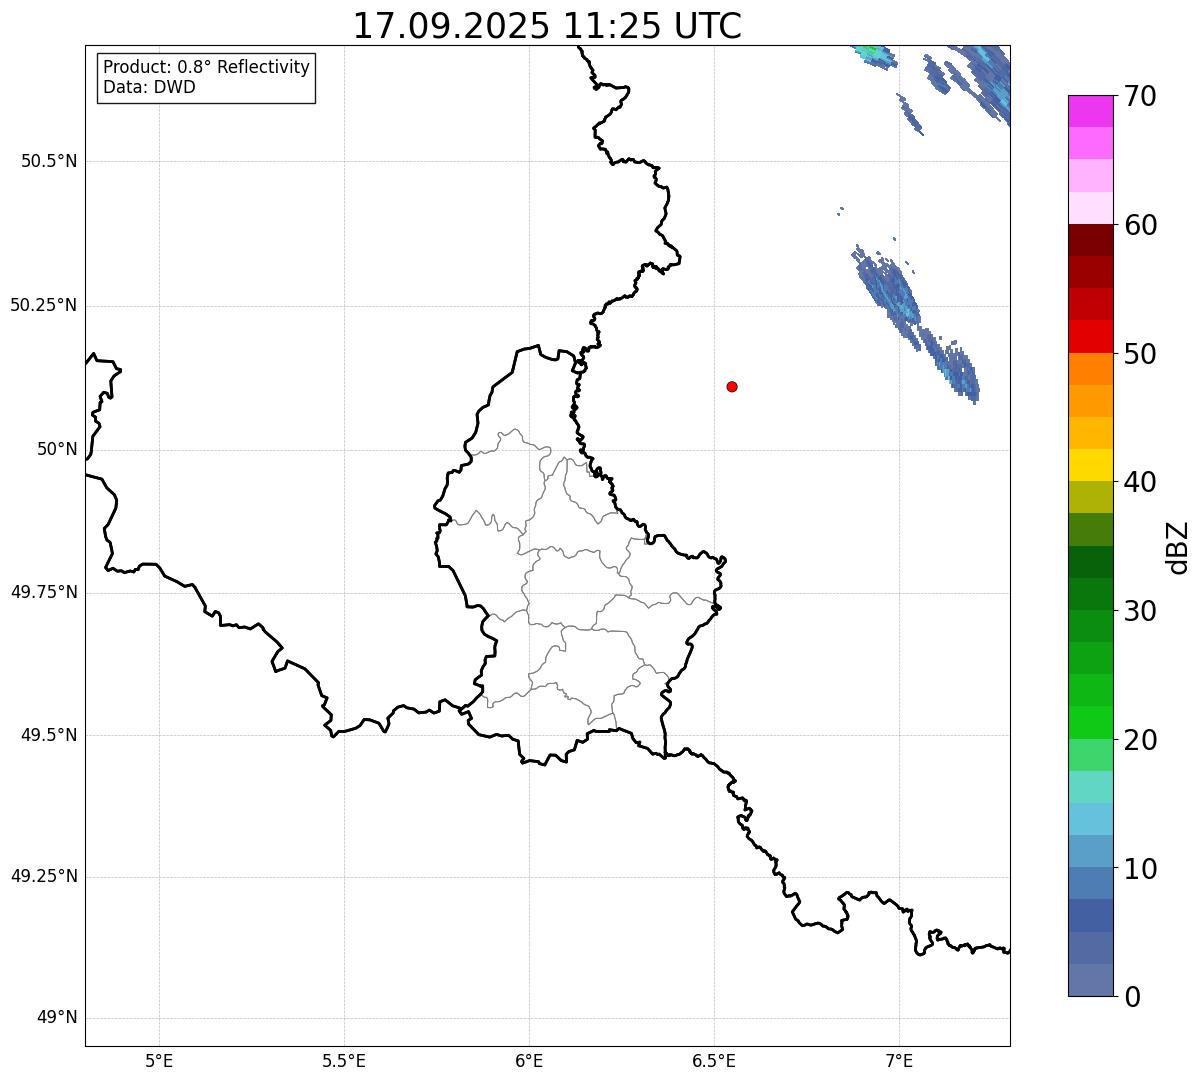Screen dimensions: 1202x1081
Task: Click the 5°E longitude label
Action: pyautogui.click(x=159, y=1060)
